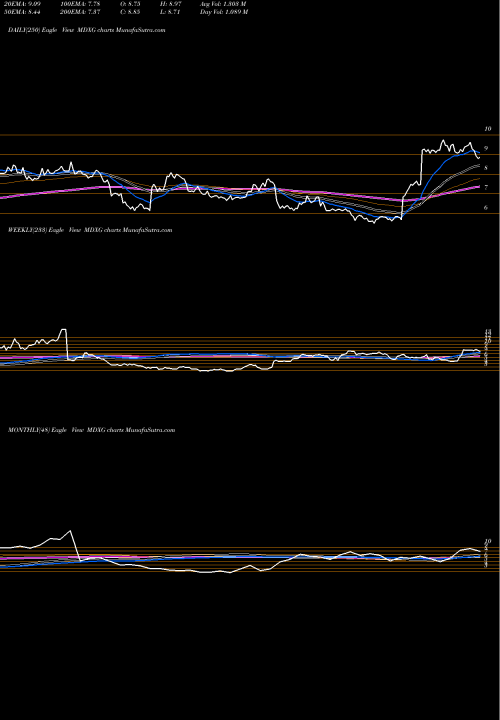Click the Day Vol reading
500x720 pixels.
(224, 12)
